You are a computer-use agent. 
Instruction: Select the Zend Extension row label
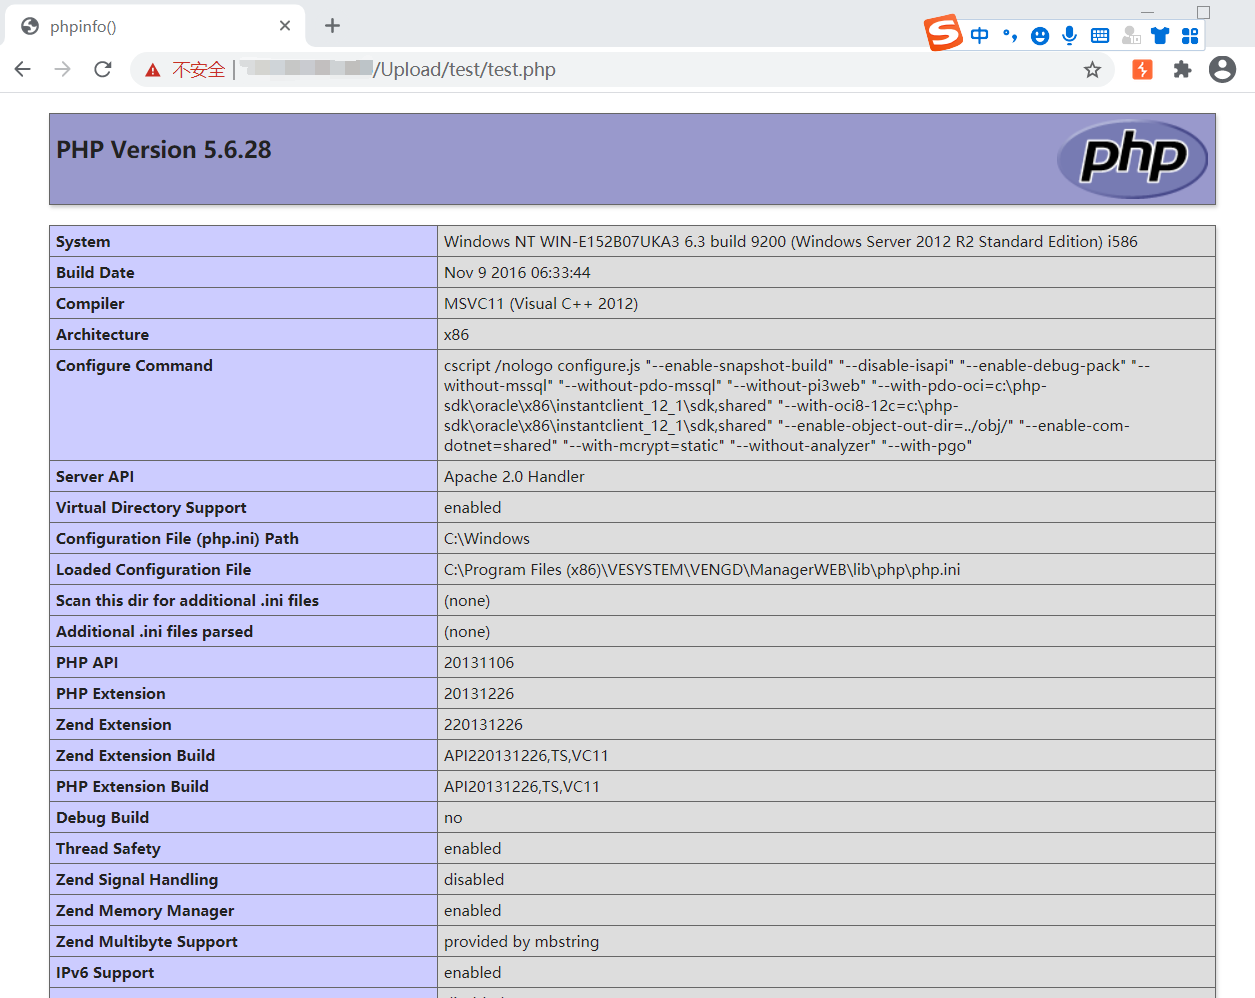point(114,725)
